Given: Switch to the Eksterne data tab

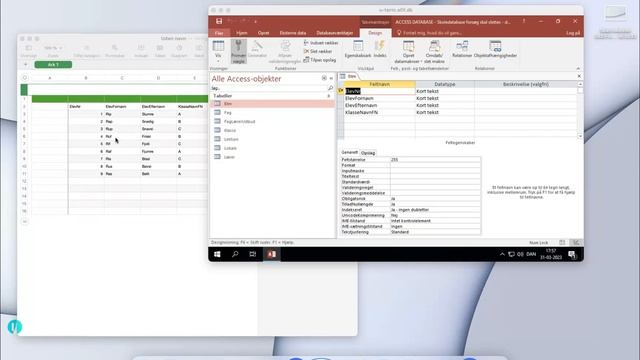Looking at the screenshot, I should tap(293, 33).
